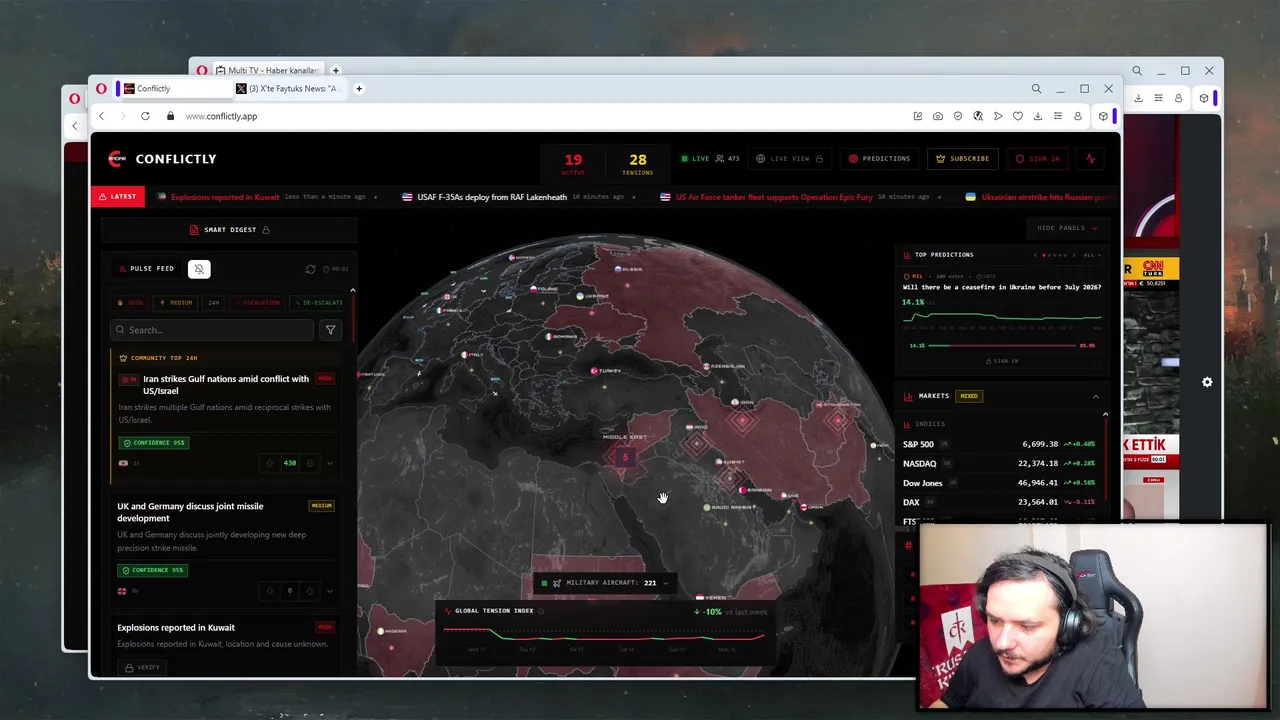Toggle the muted notification bell in Pulse Feed
1280x720 pixels.
(x=199, y=268)
